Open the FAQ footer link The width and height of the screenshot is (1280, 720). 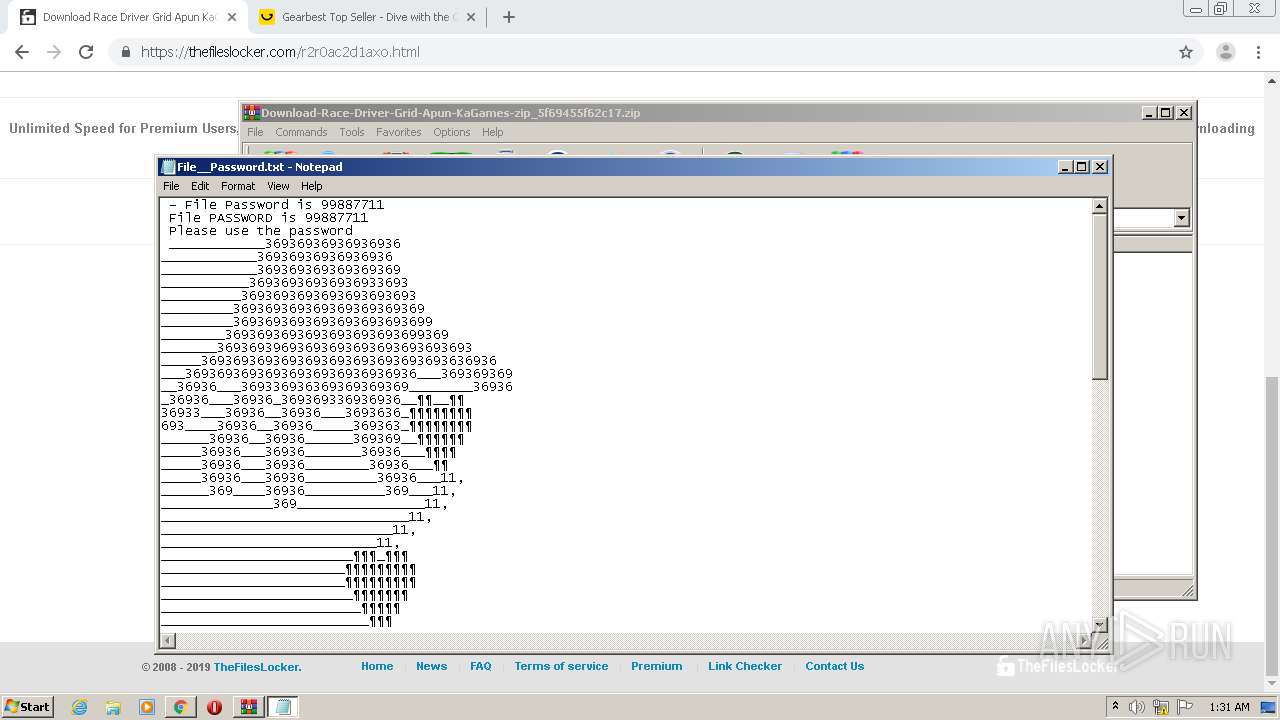pyautogui.click(x=481, y=666)
